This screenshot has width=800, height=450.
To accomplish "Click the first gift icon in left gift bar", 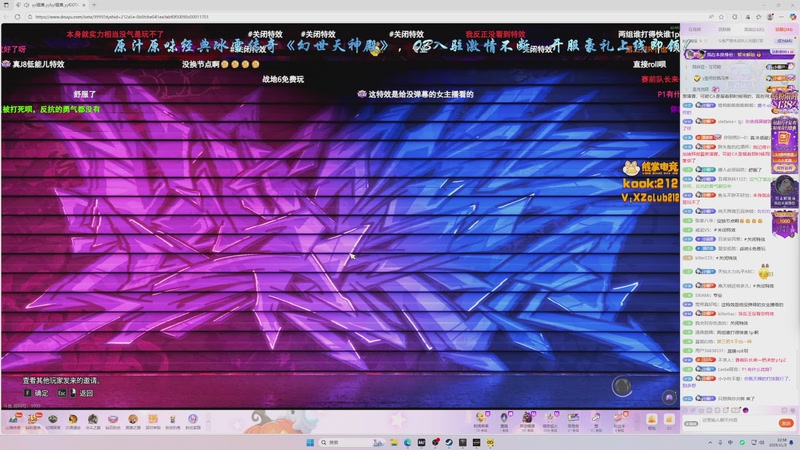I will (13, 420).
